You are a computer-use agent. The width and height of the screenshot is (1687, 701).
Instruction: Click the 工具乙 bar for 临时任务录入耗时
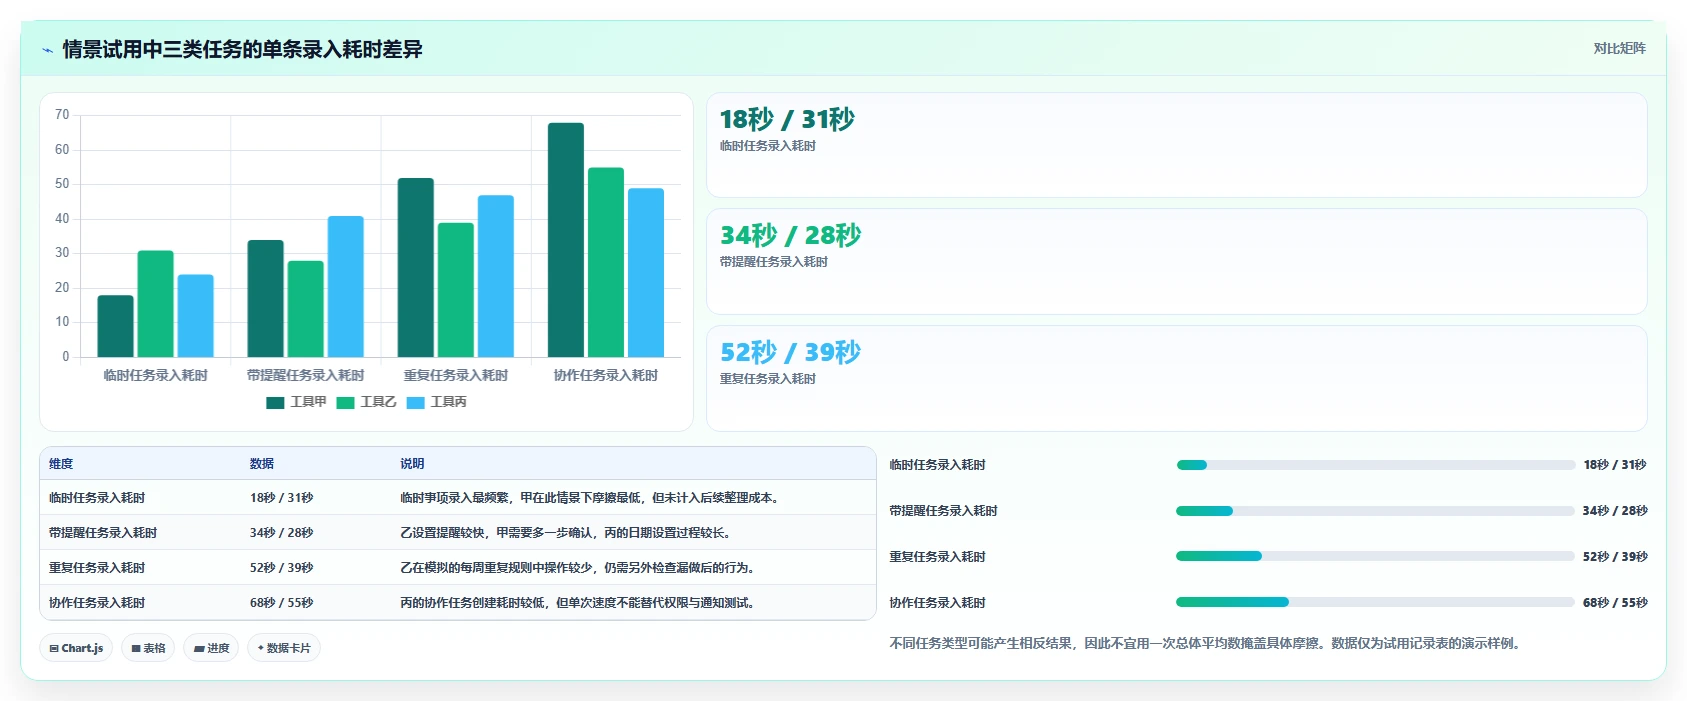pos(156,304)
